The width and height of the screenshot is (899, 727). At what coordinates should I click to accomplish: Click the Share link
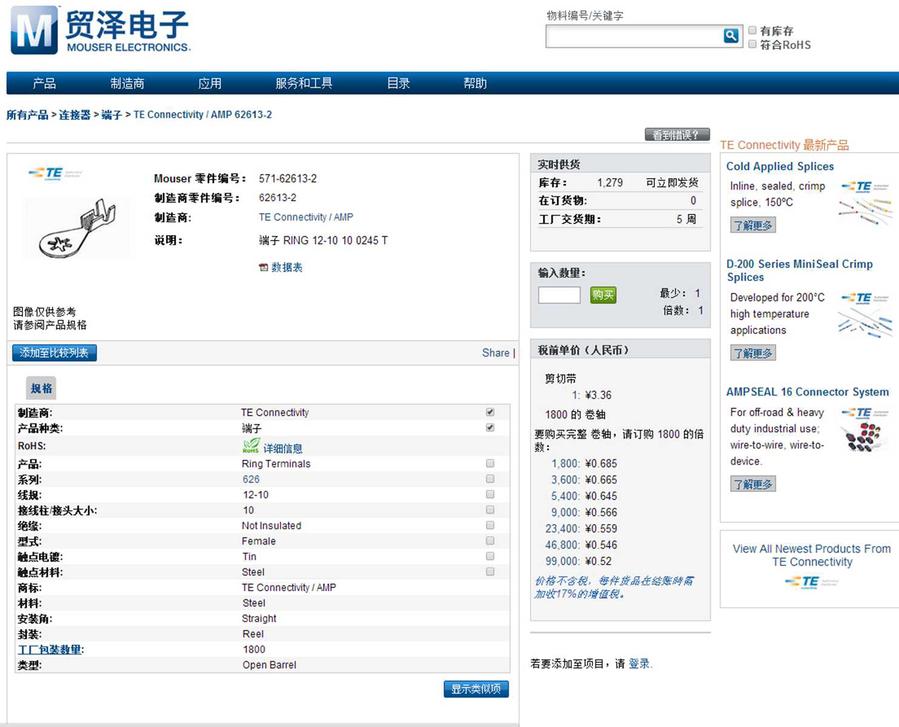coord(495,353)
